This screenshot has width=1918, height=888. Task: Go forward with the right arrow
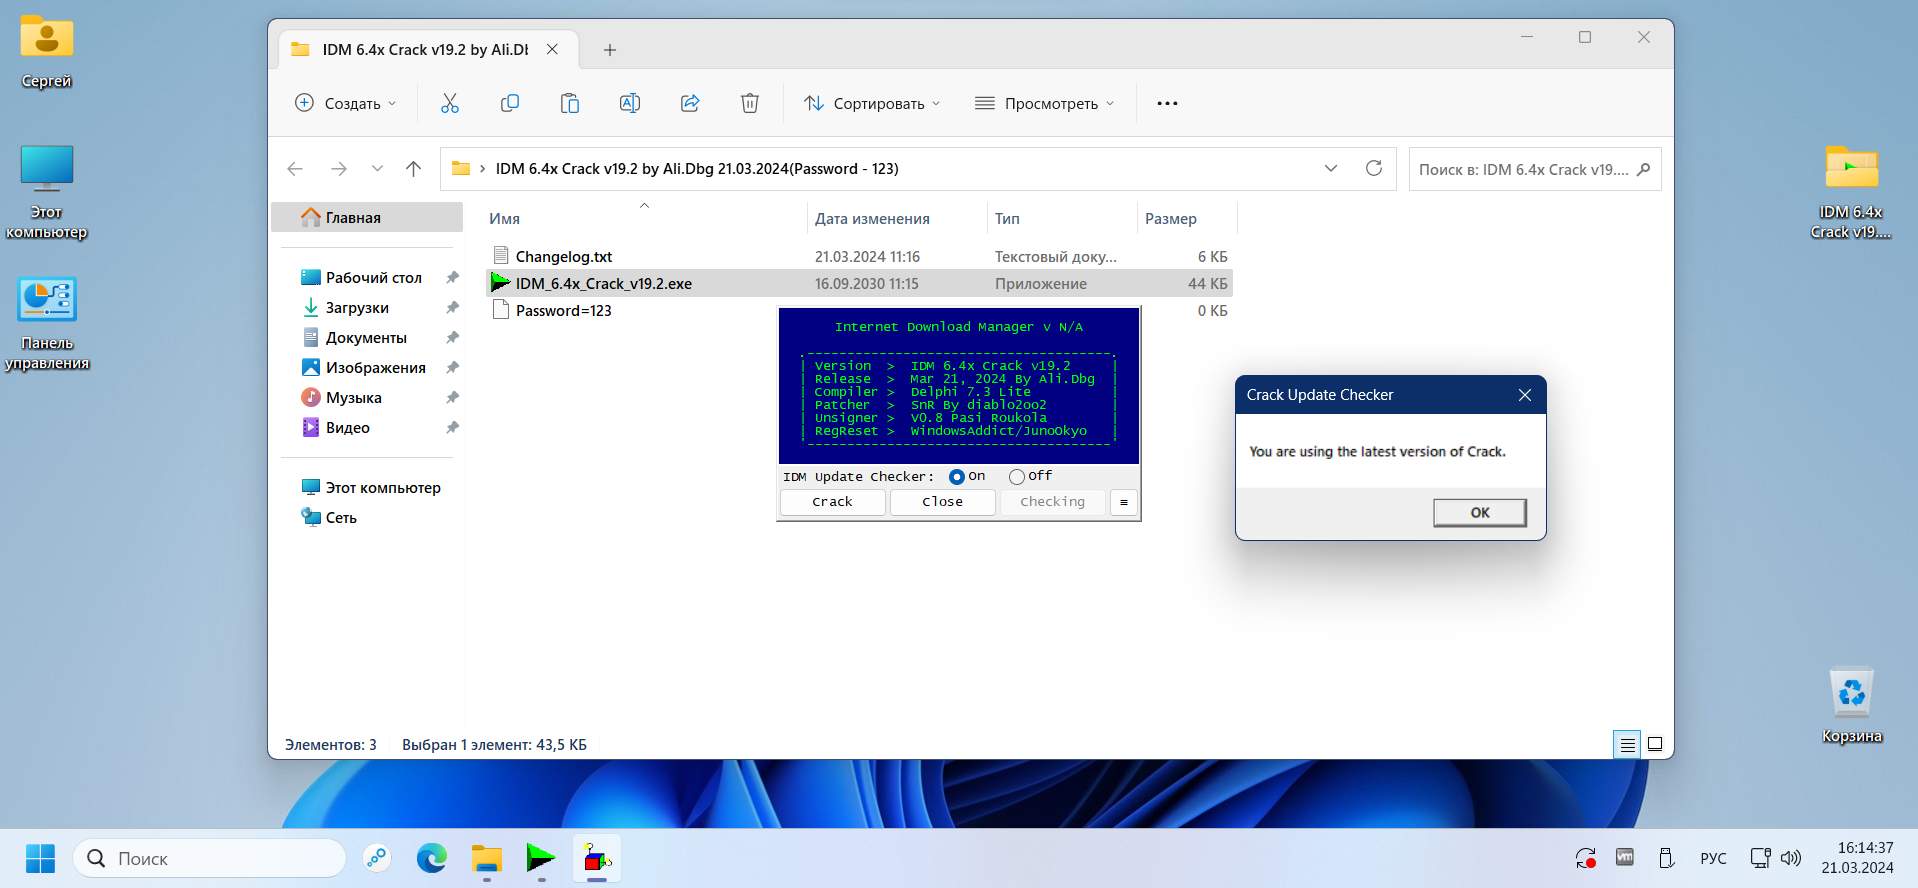coord(339,169)
